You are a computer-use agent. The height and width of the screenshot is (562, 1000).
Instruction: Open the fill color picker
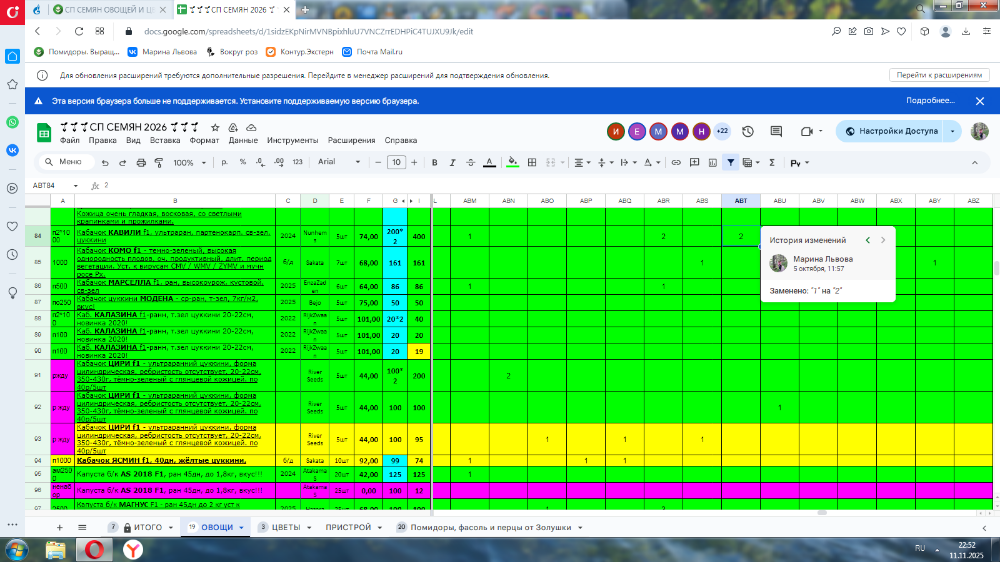(513, 162)
